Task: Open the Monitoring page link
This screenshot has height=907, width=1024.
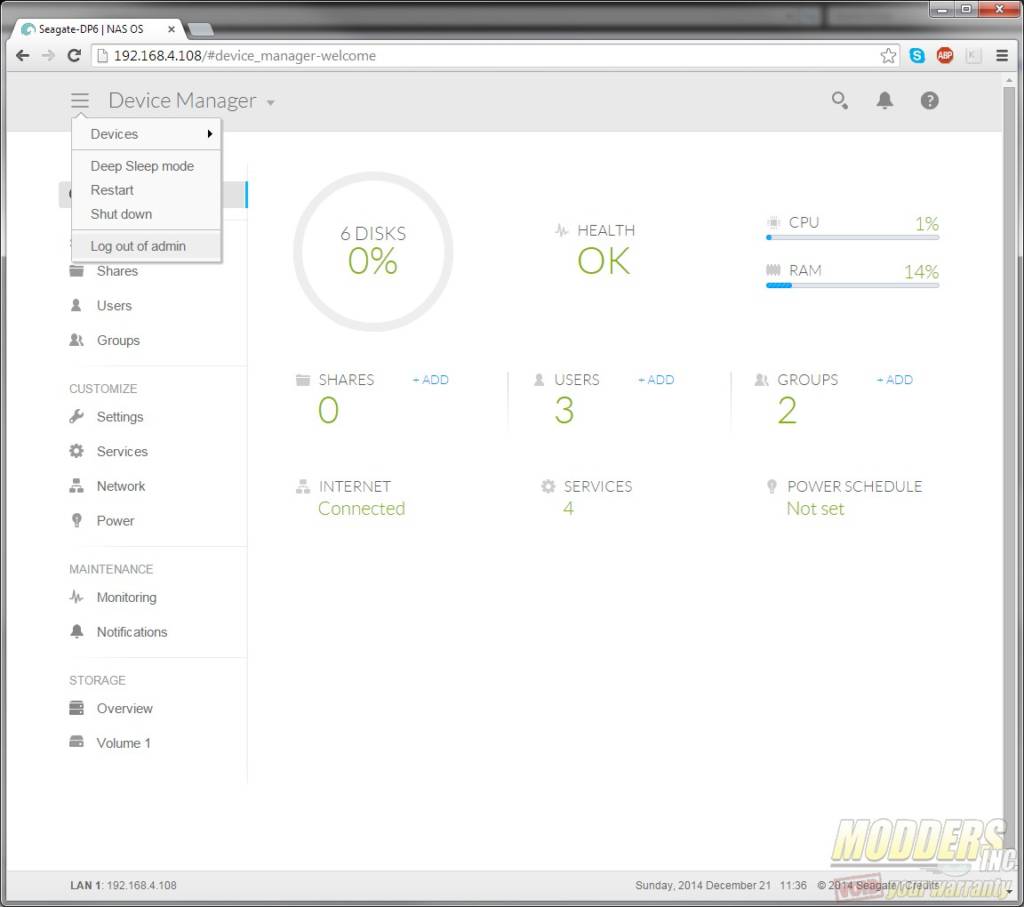Action: [x=126, y=597]
